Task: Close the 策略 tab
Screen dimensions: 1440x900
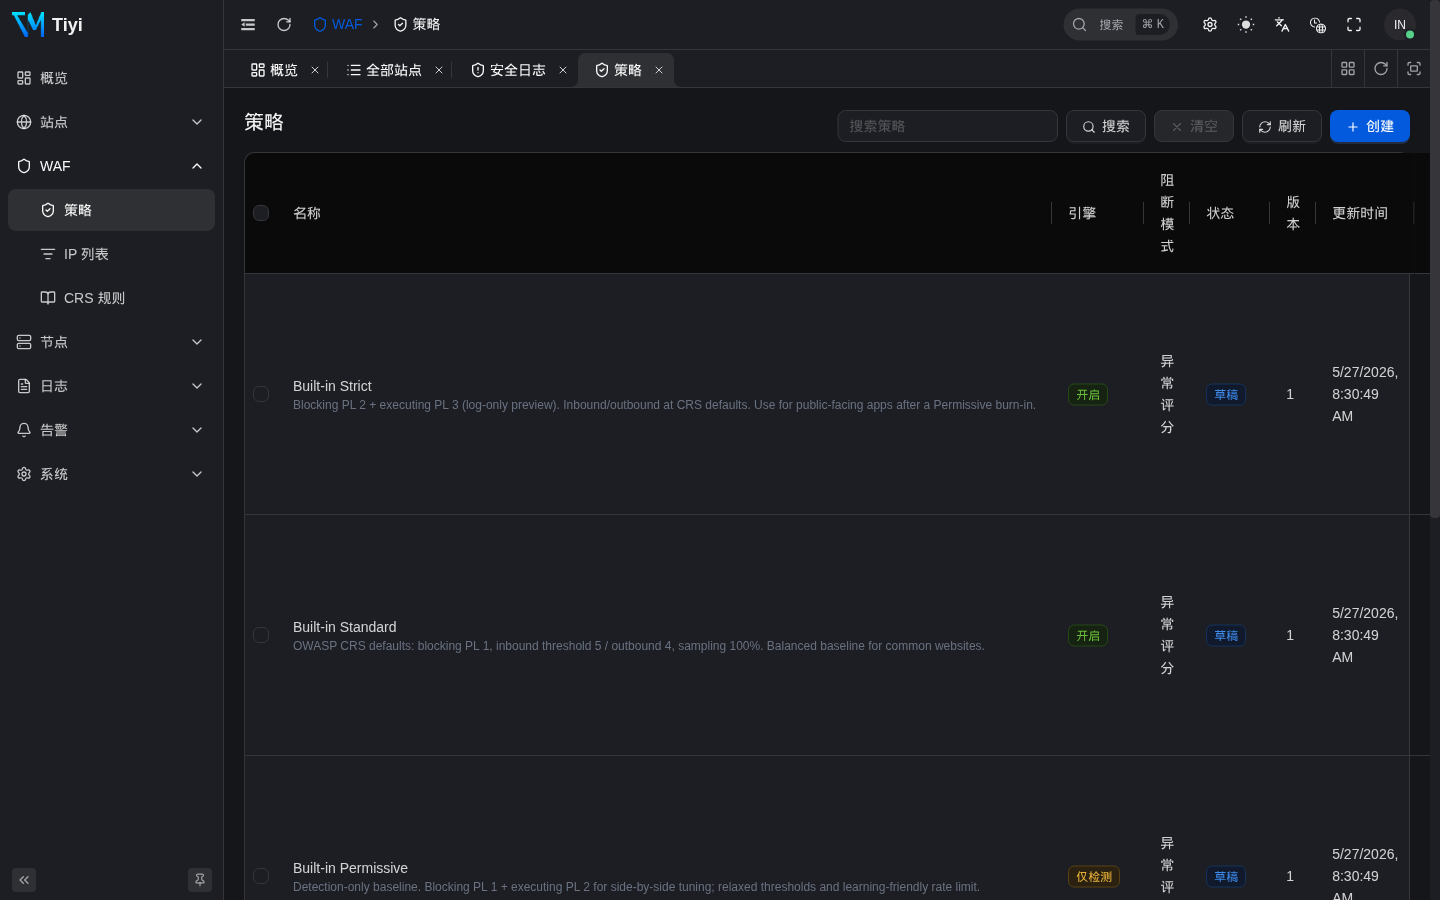Action: [x=659, y=70]
